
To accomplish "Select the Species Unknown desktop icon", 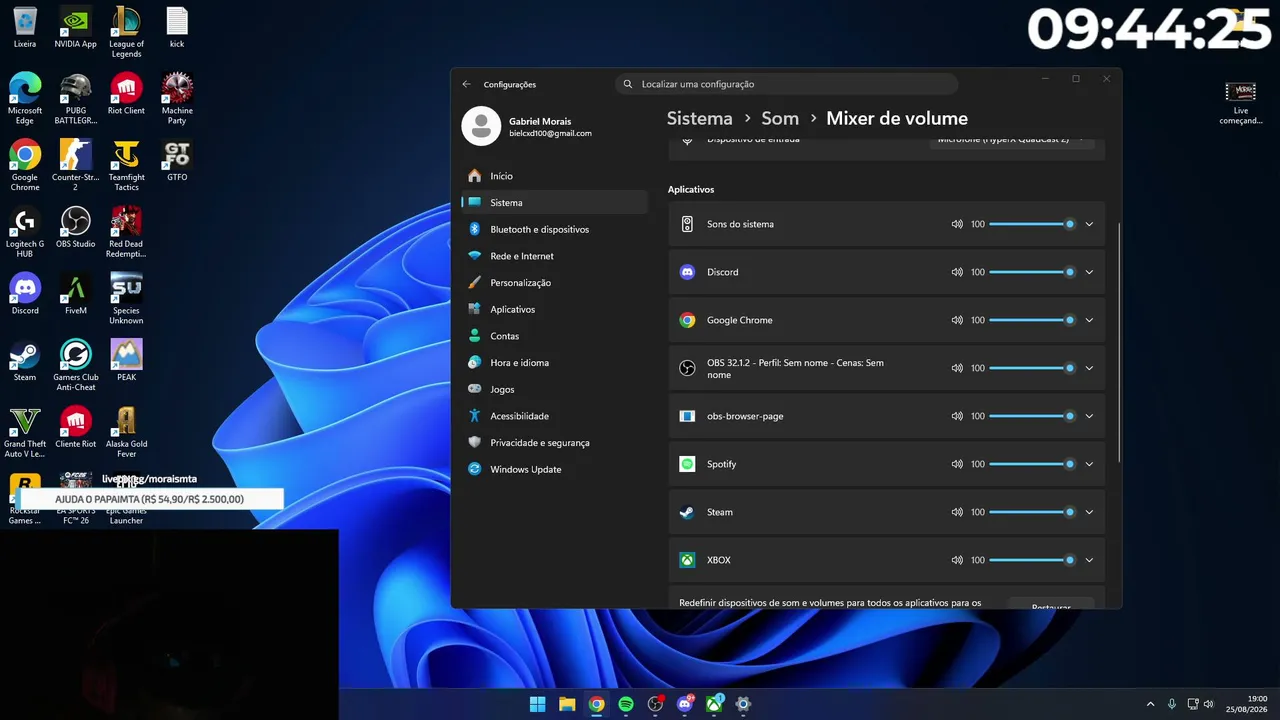I will (x=126, y=299).
